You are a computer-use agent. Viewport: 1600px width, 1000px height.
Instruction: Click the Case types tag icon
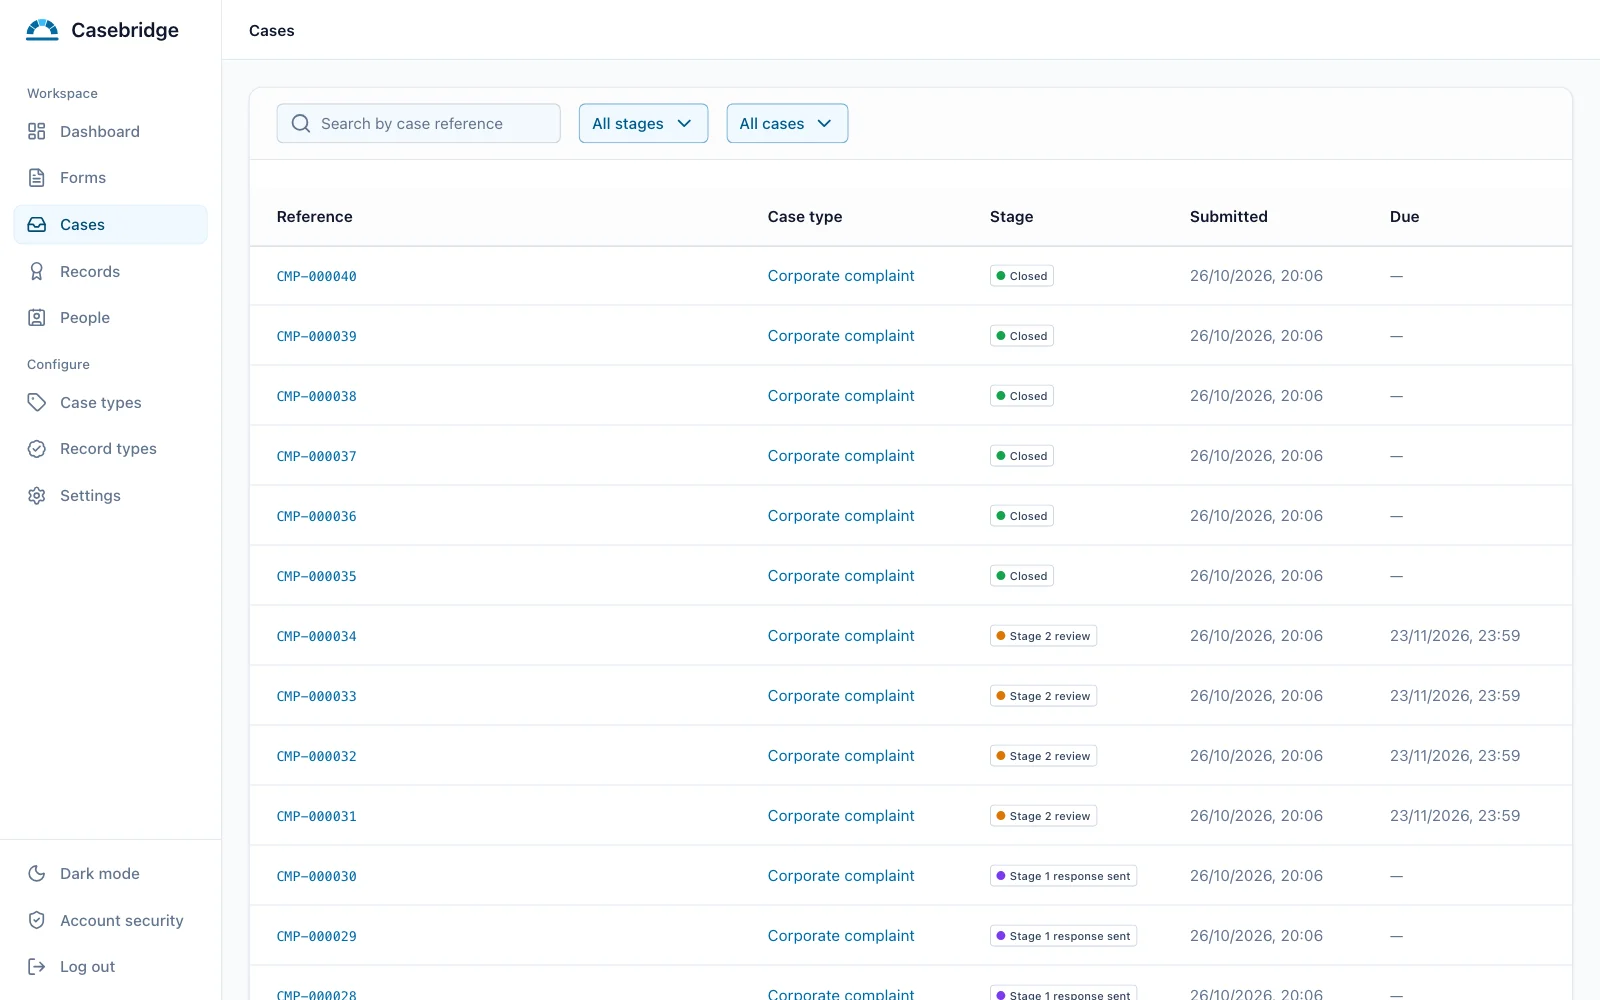37,402
